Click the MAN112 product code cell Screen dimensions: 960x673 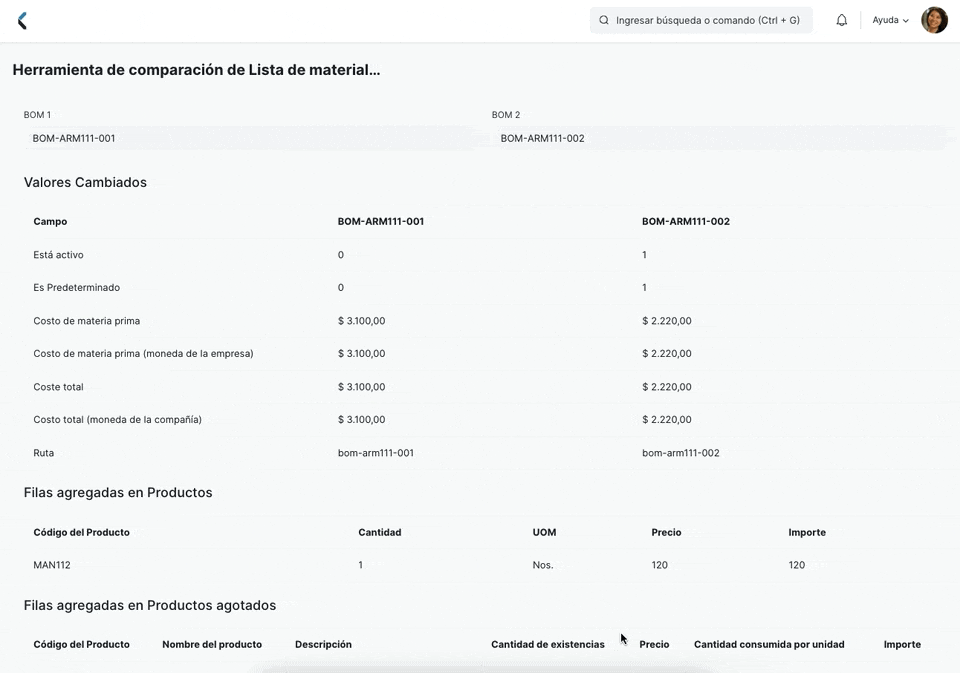[x=51, y=564]
